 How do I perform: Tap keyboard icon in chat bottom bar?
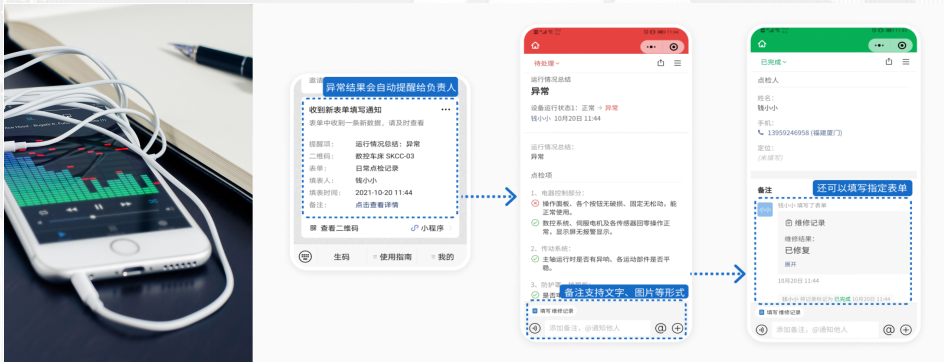tap(305, 257)
